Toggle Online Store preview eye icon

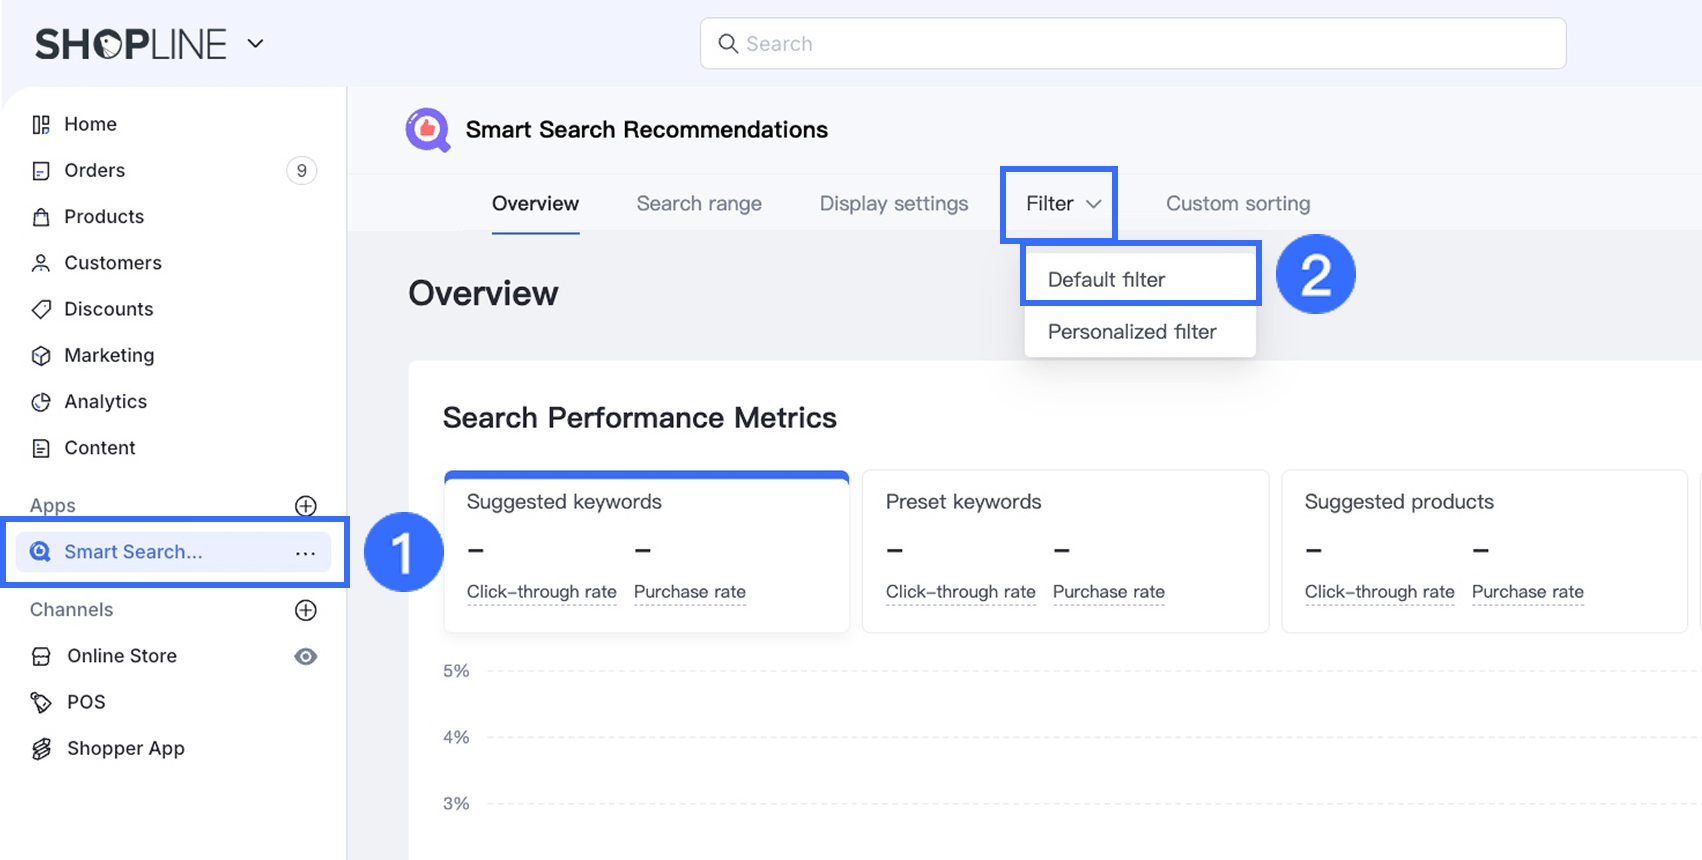(x=306, y=656)
